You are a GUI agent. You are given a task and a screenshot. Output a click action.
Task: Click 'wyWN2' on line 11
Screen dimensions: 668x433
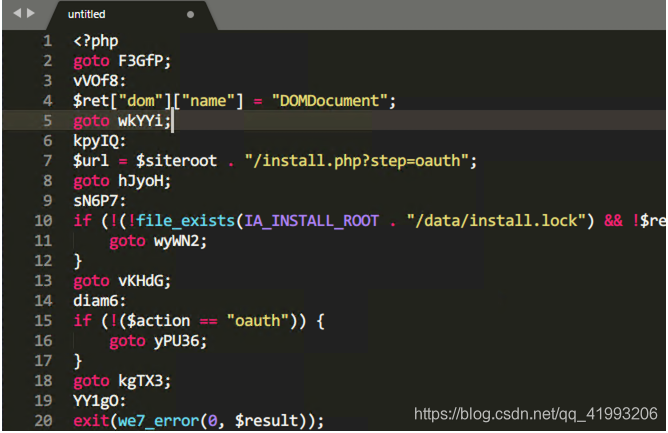tap(176, 241)
